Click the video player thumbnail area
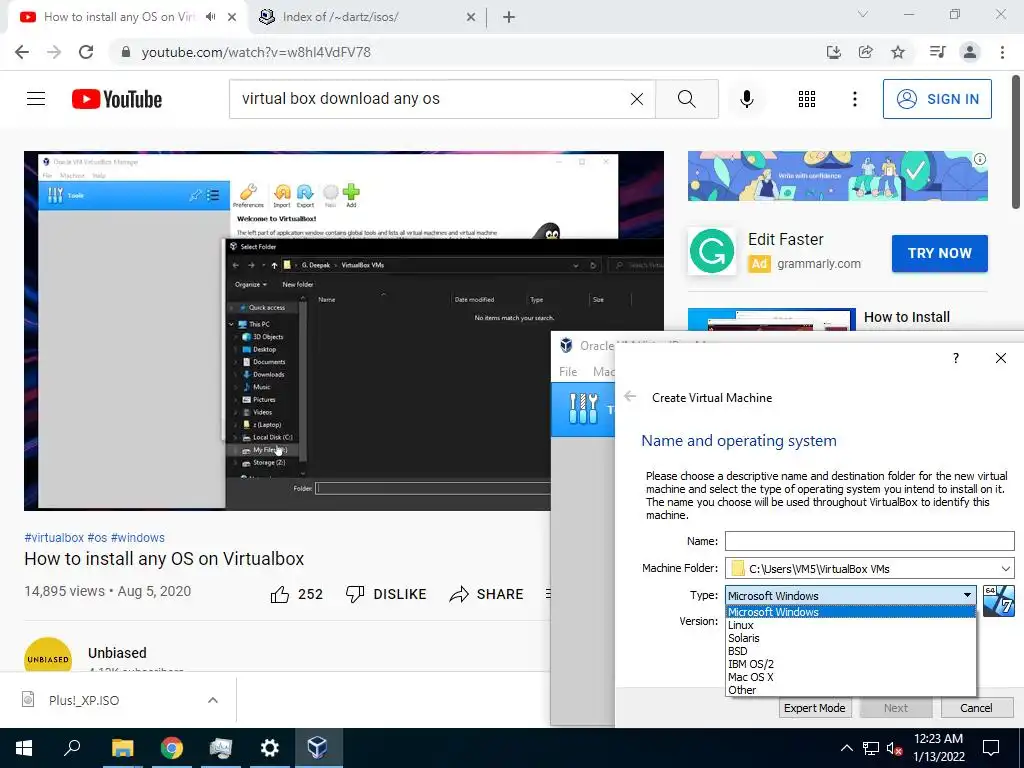 tap(344, 330)
